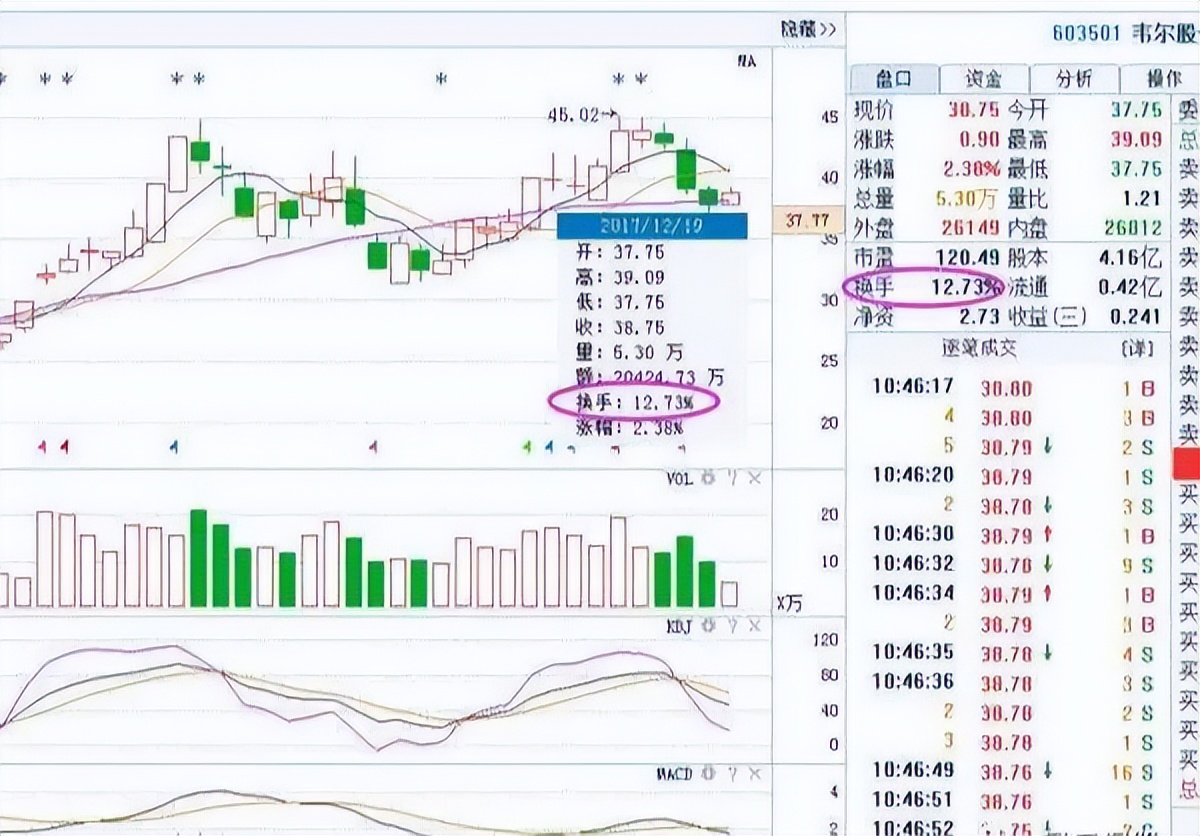
Task: Select the tallest green volume bar
Action: [199, 558]
